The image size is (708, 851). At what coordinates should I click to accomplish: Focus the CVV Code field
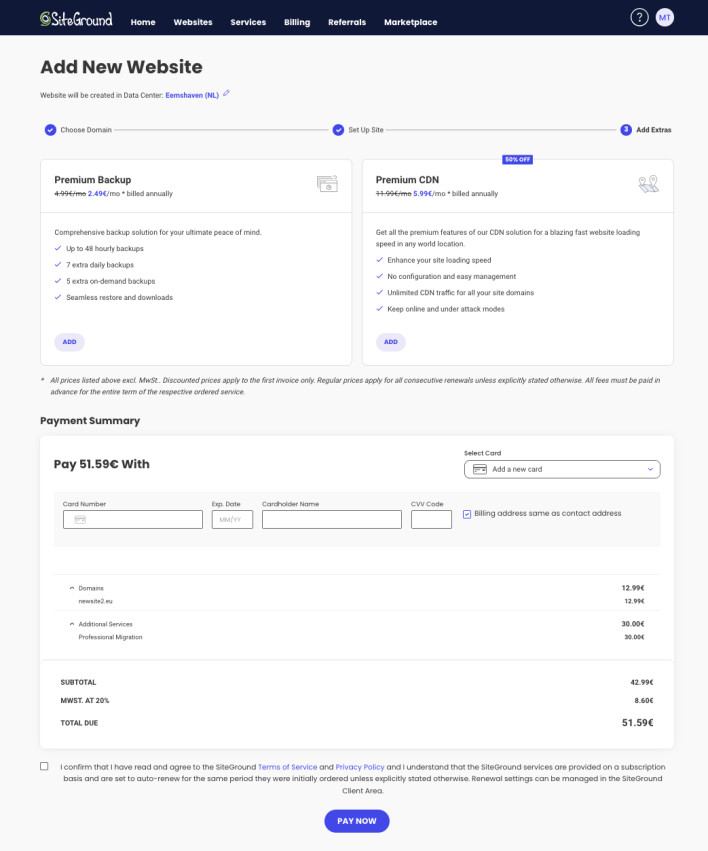coord(431,519)
